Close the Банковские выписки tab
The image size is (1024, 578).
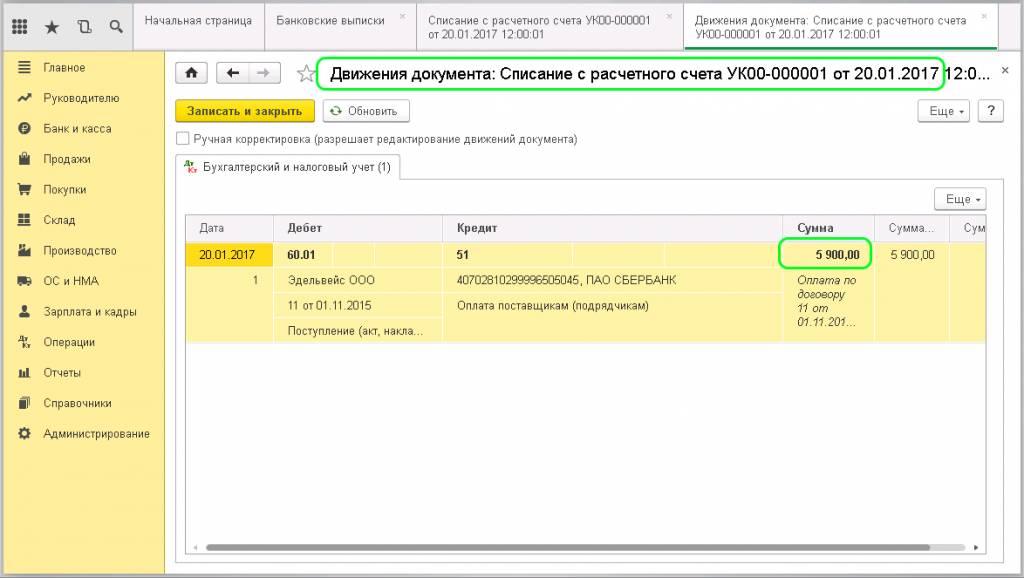(x=402, y=17)
